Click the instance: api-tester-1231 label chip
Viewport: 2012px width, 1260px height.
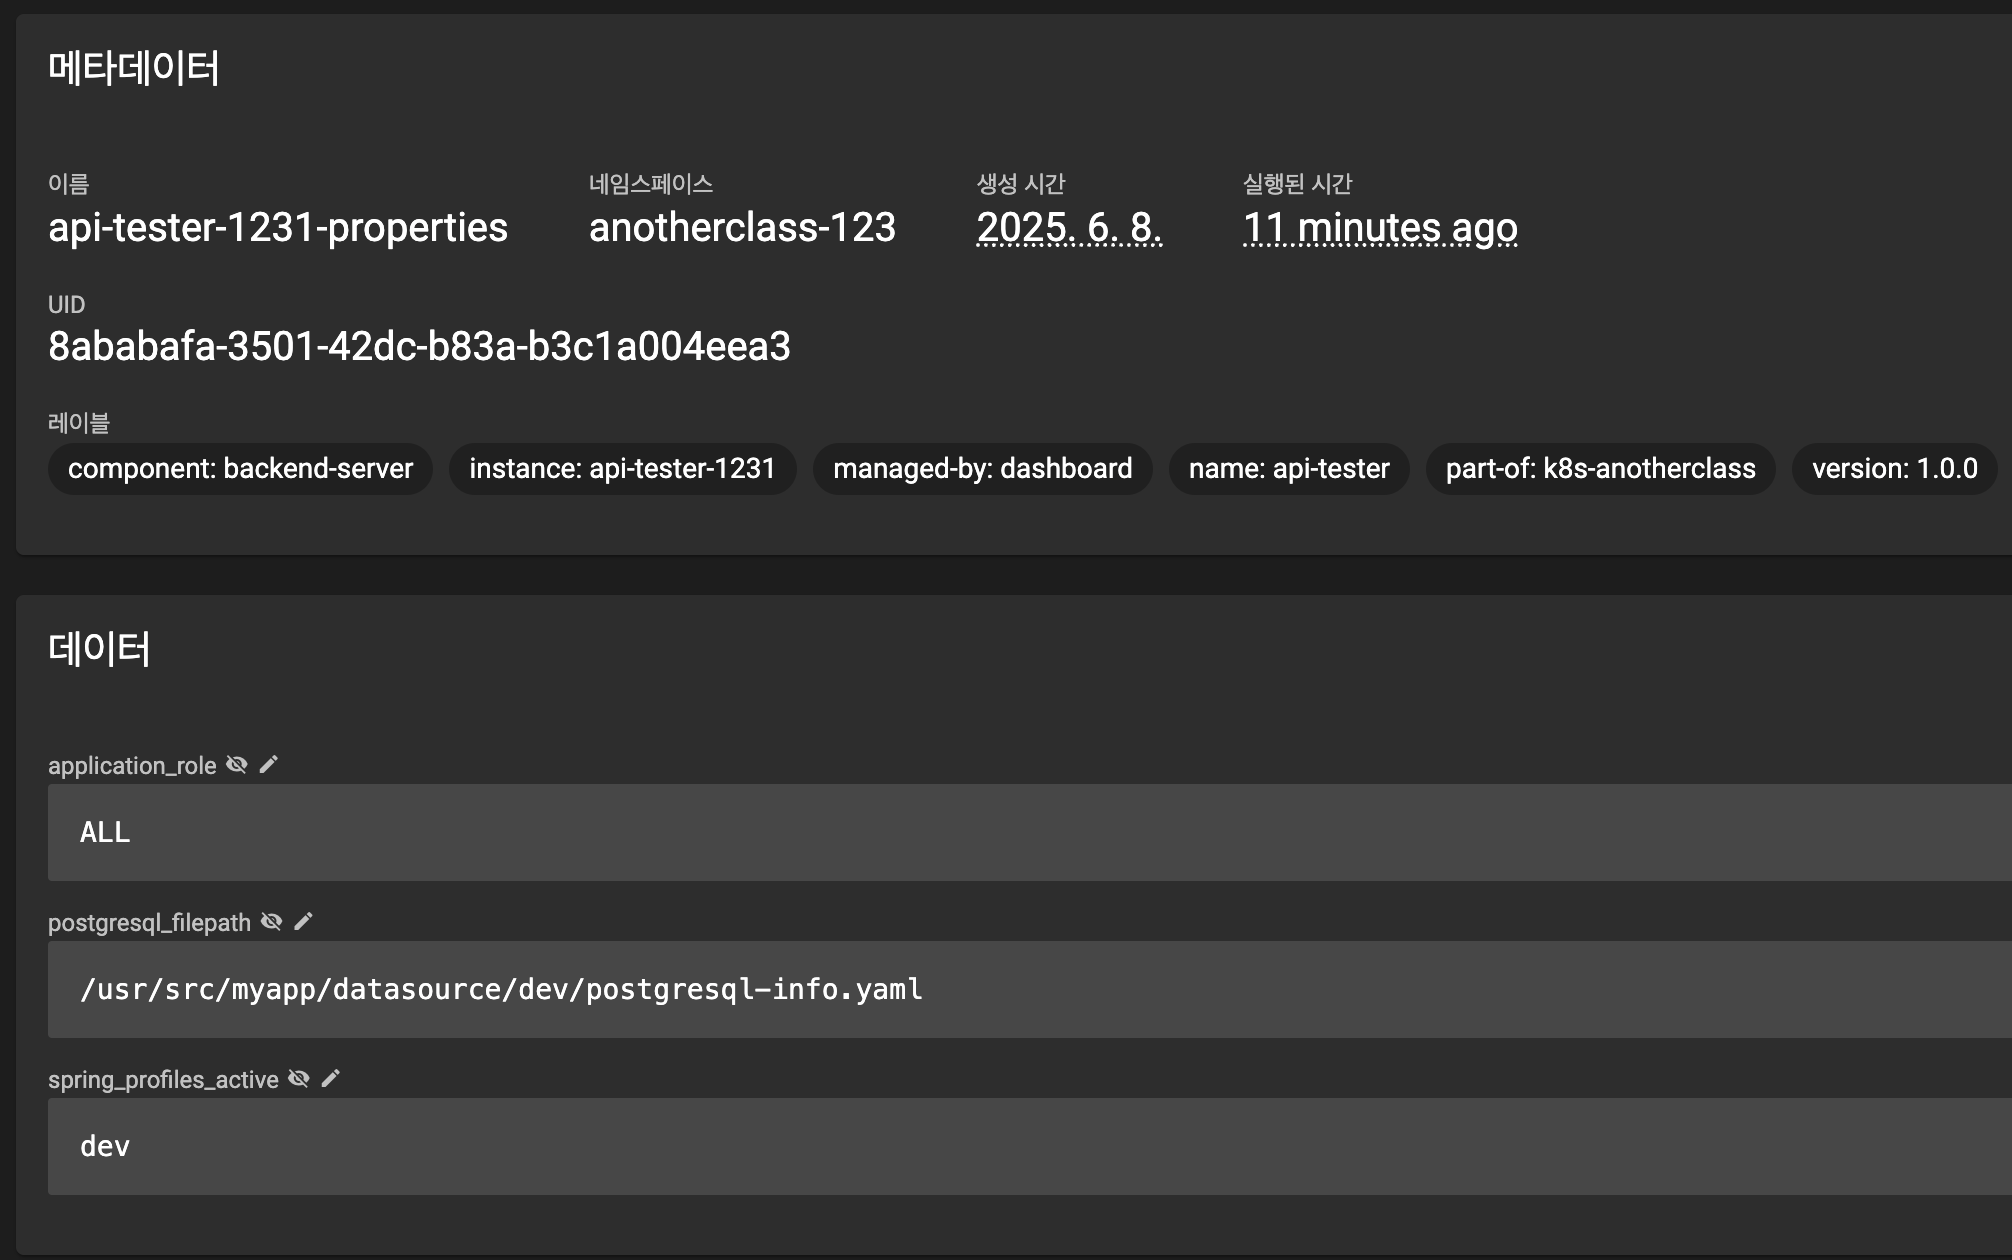tap(622, 469)
